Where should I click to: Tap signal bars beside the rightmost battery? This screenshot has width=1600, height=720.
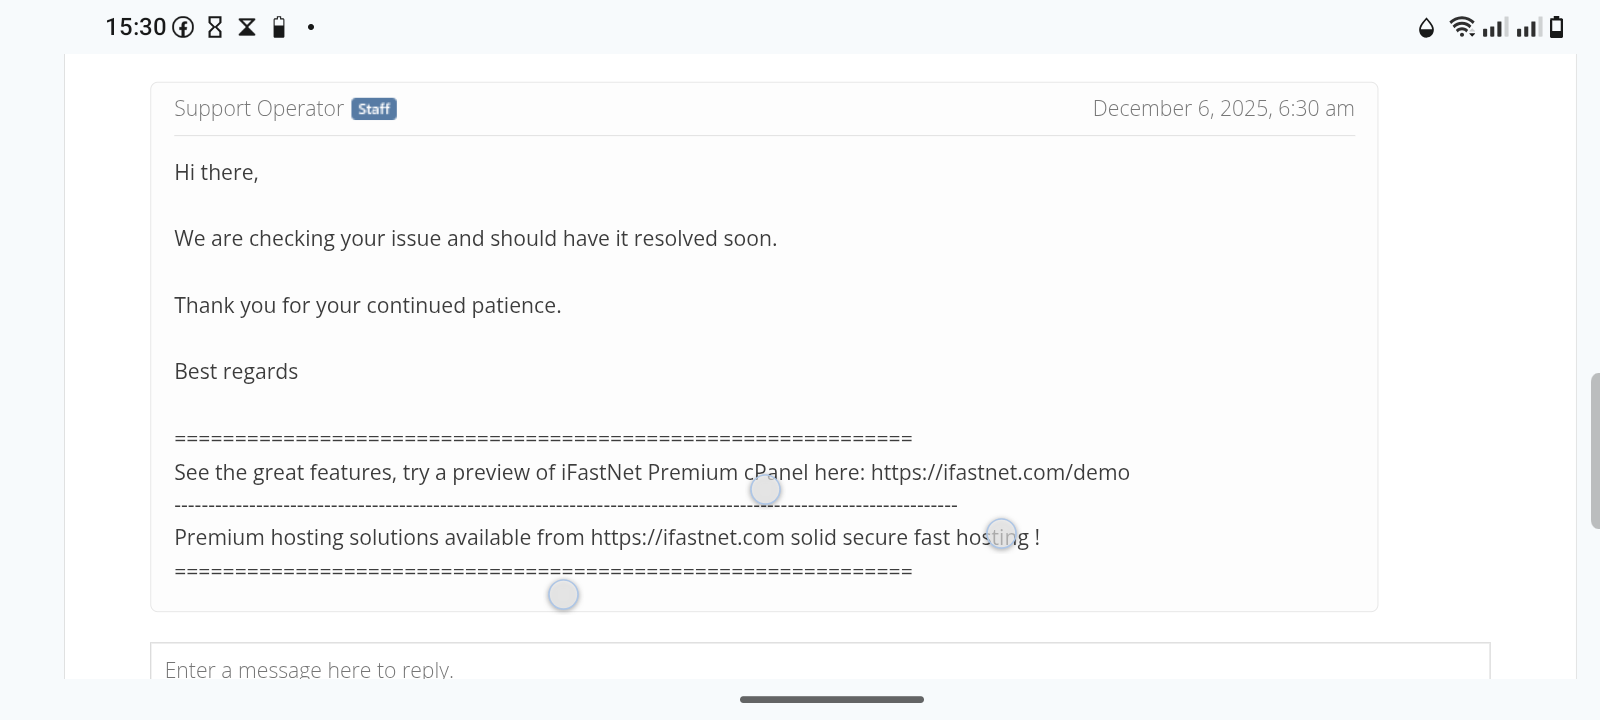click(1528, 28)
